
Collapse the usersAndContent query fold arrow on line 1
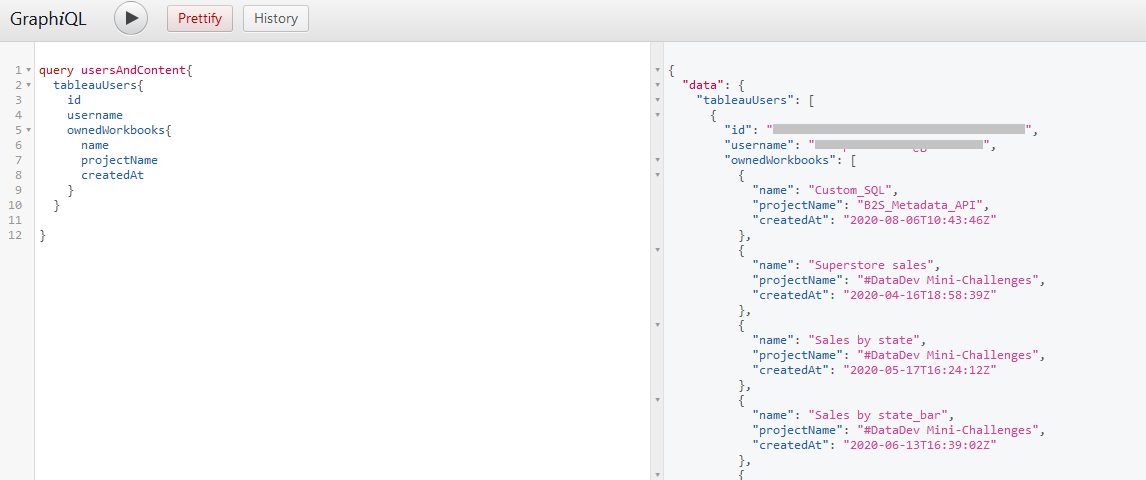click(29, 70)
